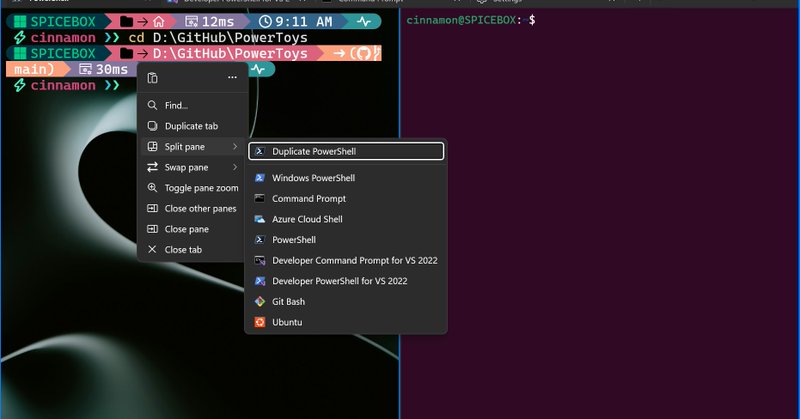Launch Azure Cloud Shell from submenu

[x=346, y=219]
